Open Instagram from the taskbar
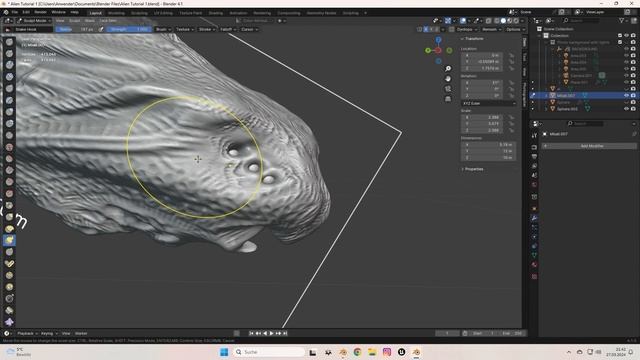Screen dimensions: 640x360 387,352
